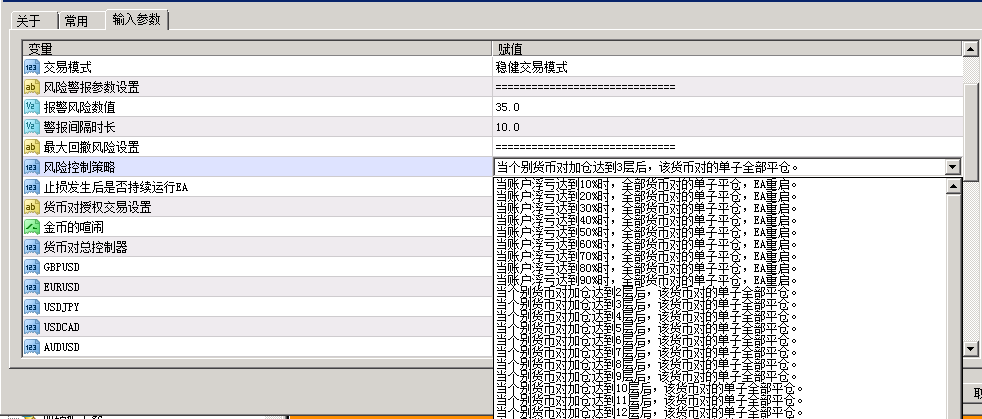Click the selected 风险控制策略 combo box value
Image resolution: width=982 pixels, height=419 pixels.
point(720,167)
